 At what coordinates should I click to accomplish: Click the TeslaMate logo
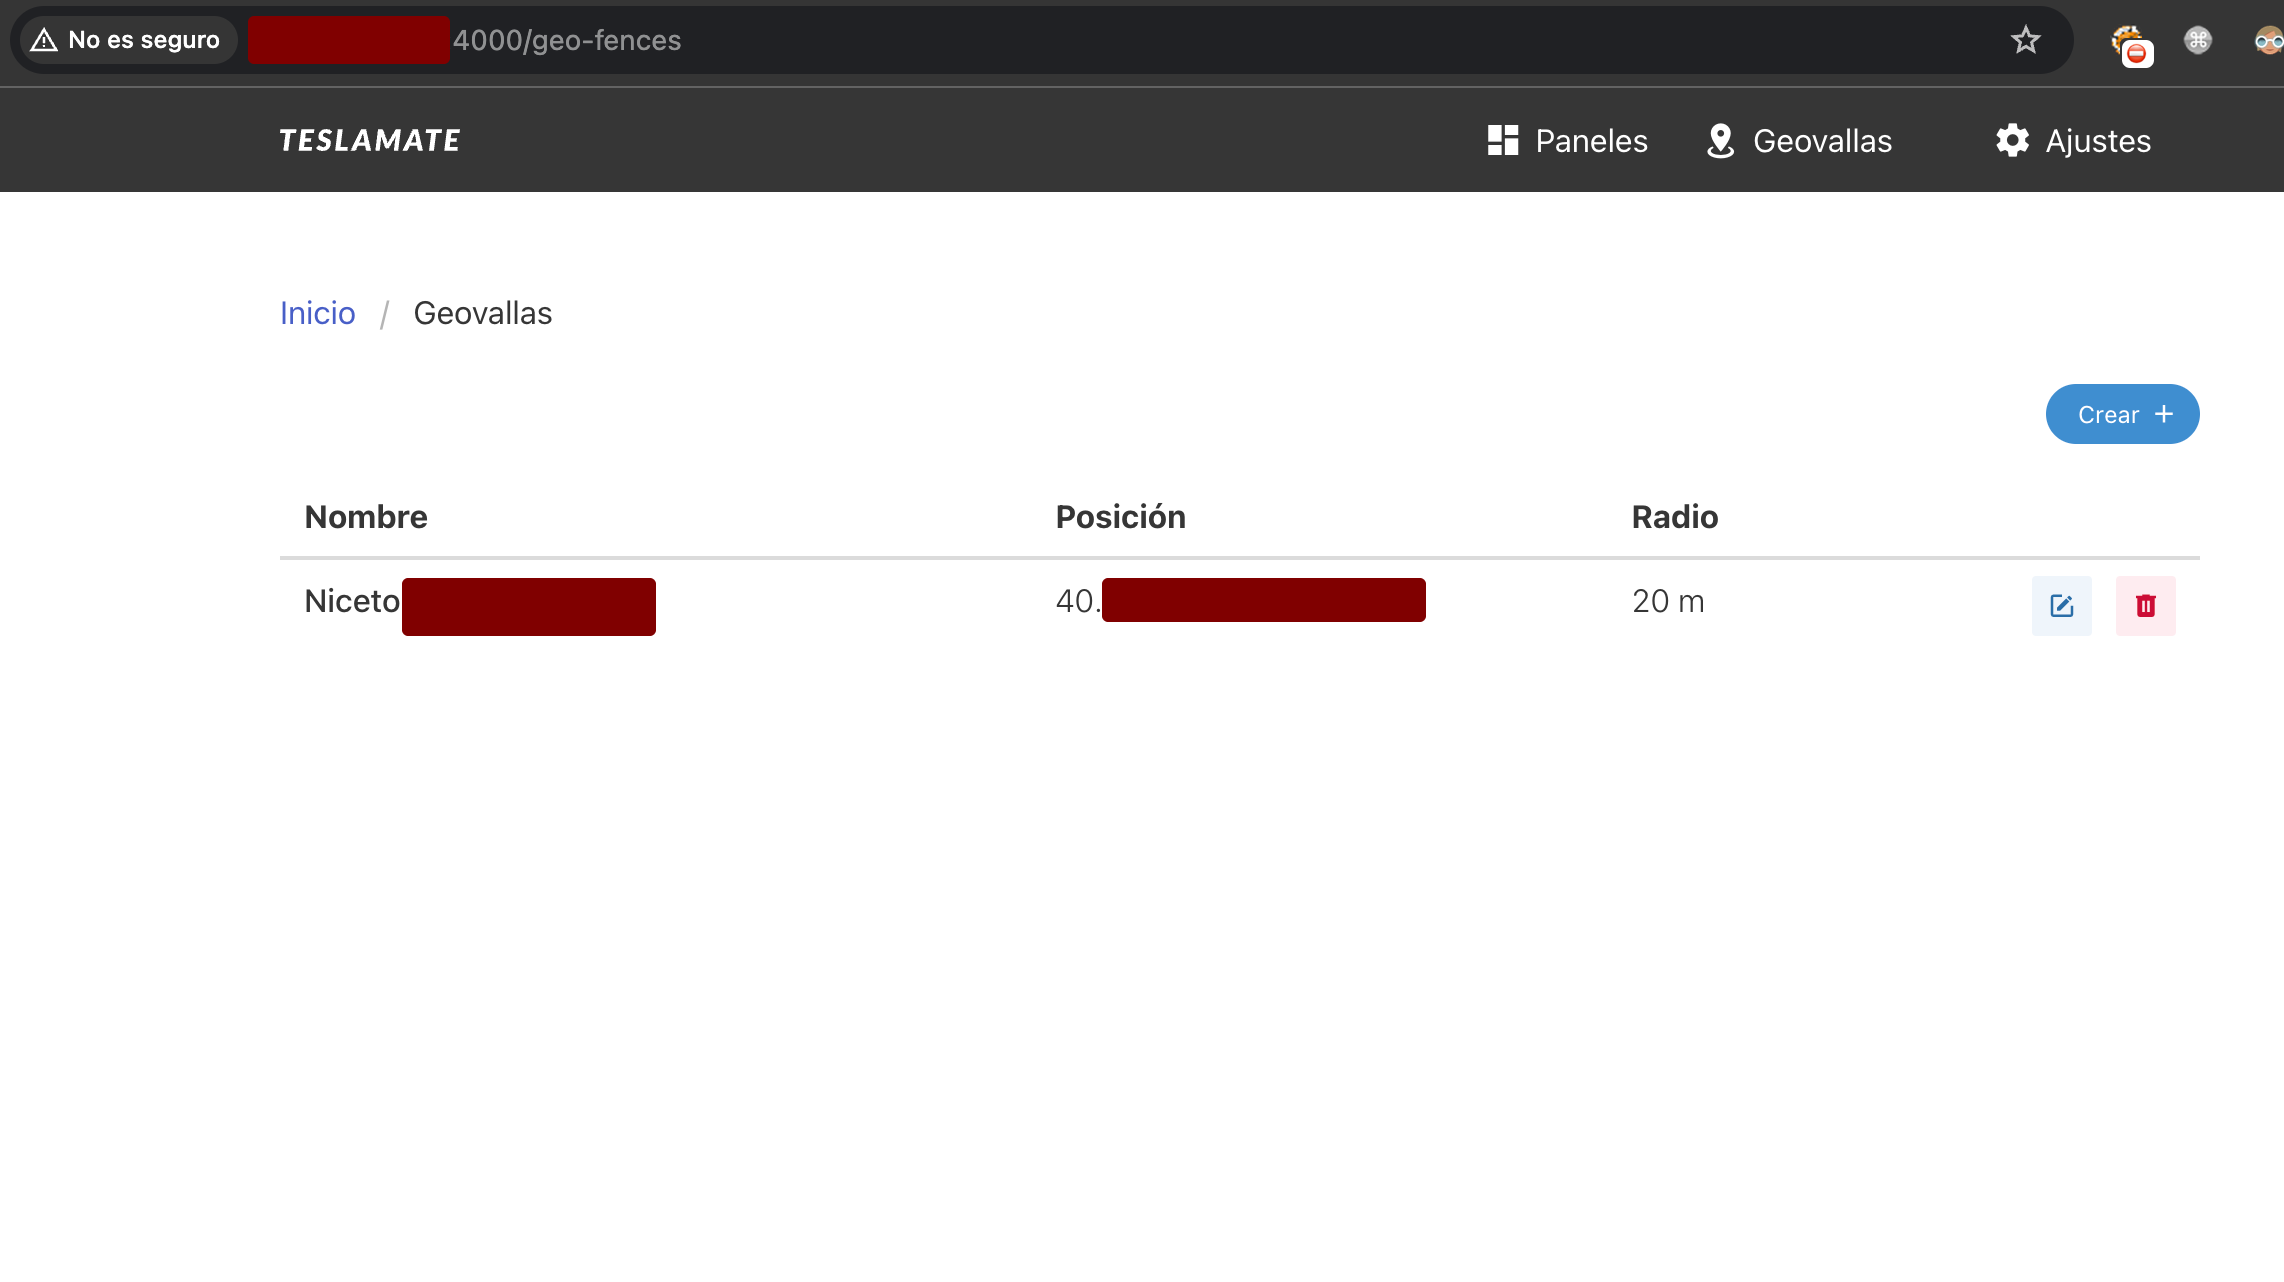coord(370,140)
